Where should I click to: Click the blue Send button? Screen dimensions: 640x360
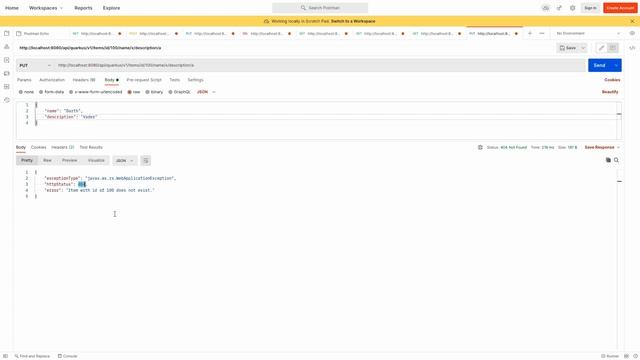pos(599,65)
